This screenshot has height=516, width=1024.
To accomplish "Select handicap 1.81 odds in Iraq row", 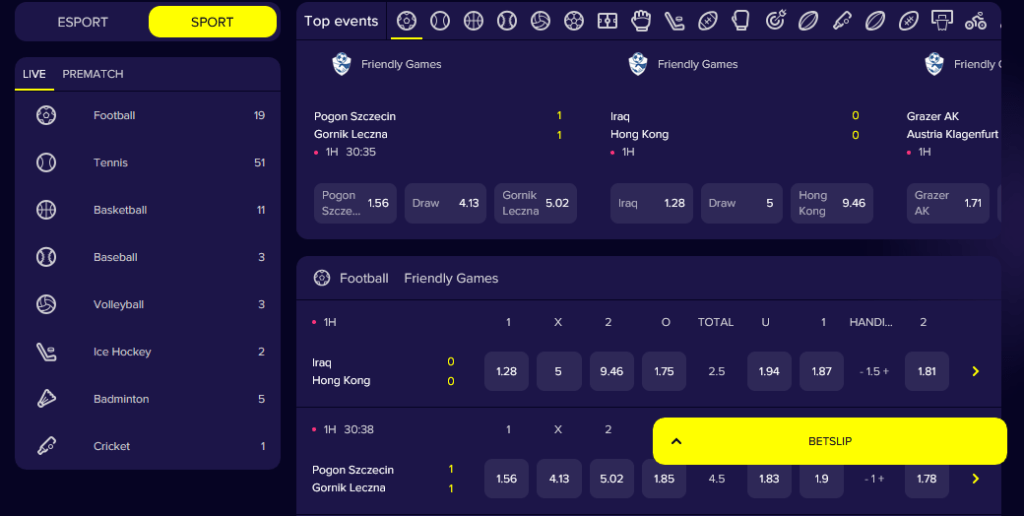I will click(x=927, y=372).
